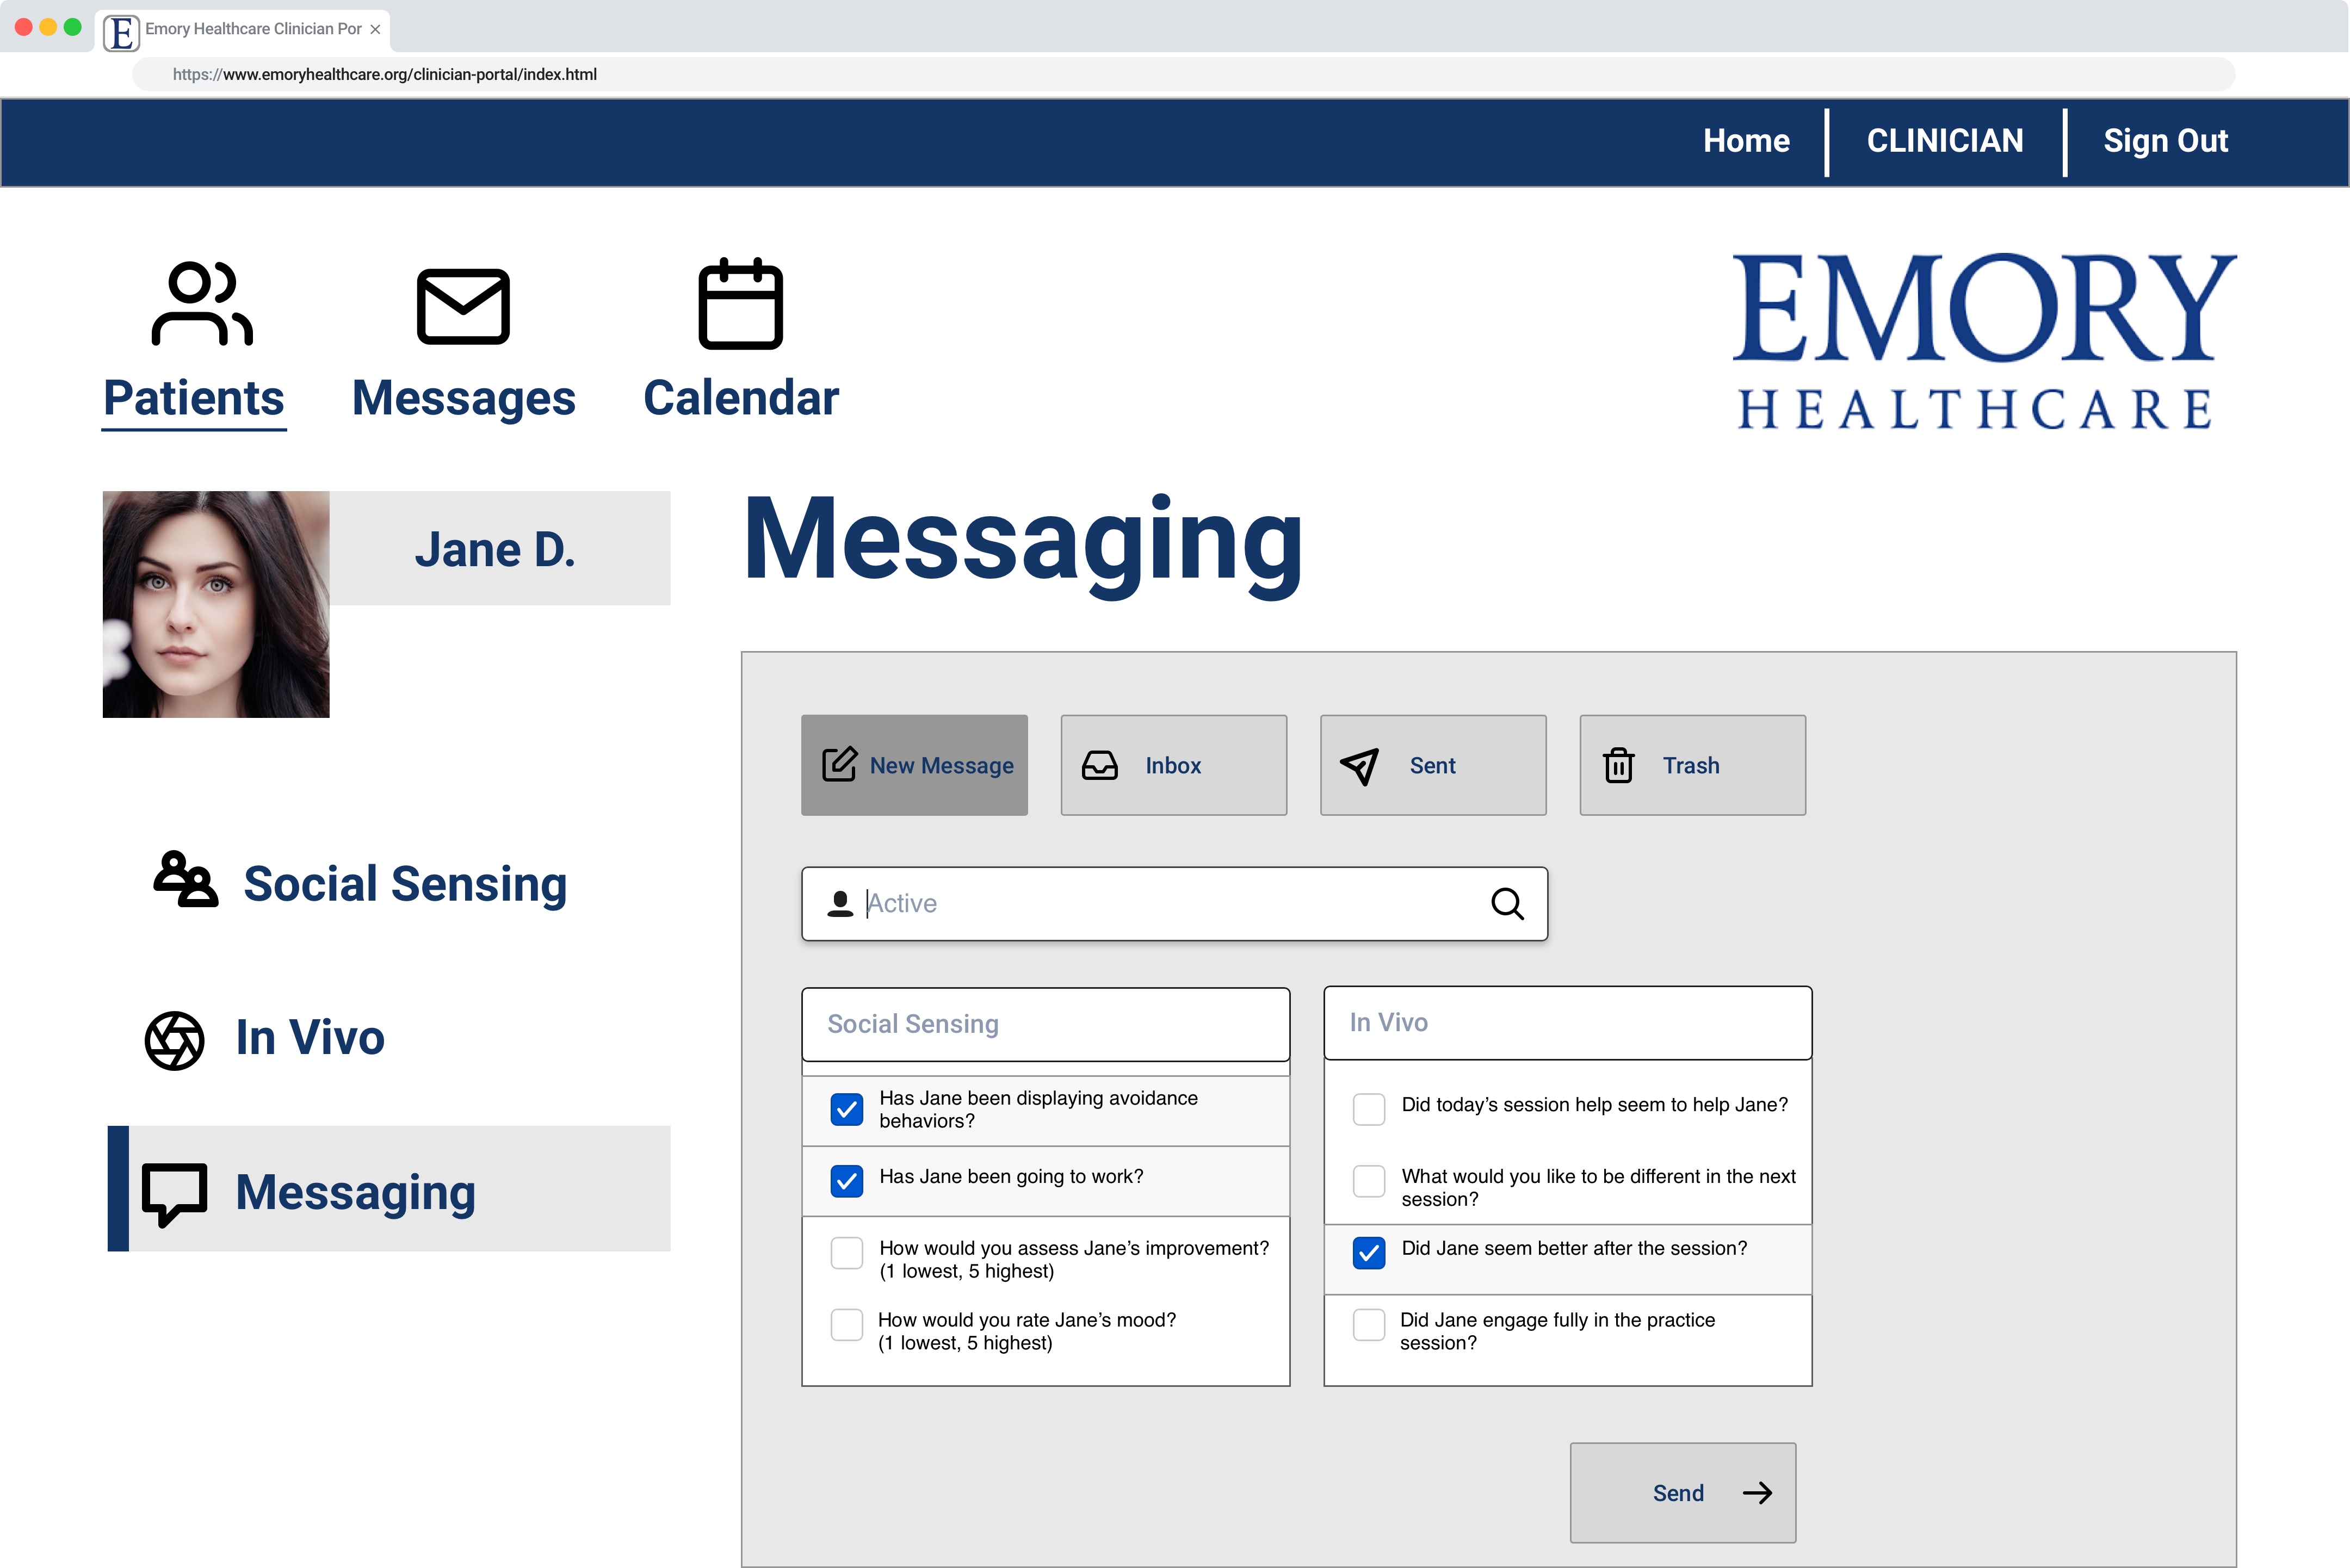
Task: Select Messaging sidebar label
Action: point(355,1194)
